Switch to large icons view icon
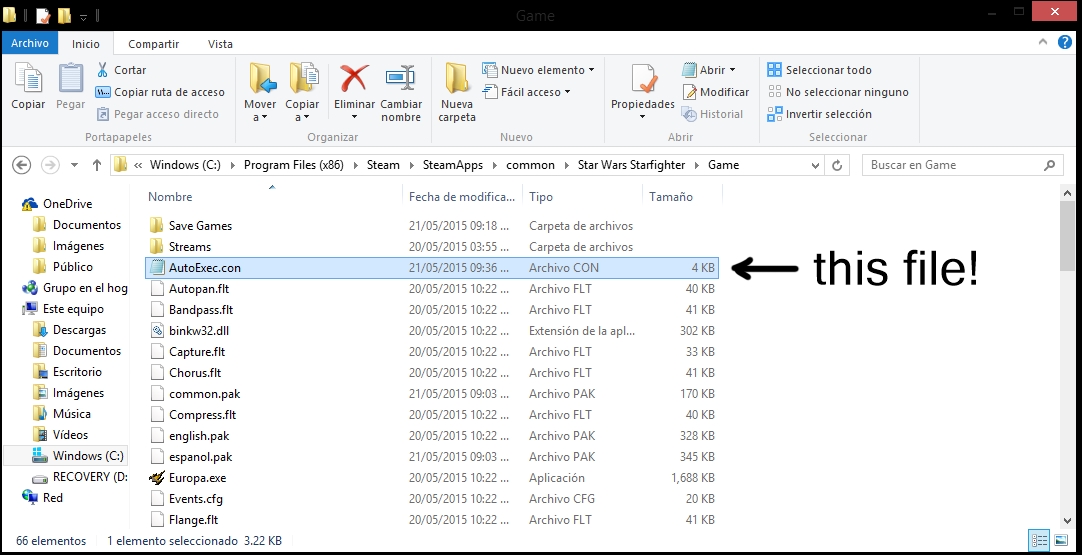Screen dimensions: 1082x555 click(x=1060, y=541)
